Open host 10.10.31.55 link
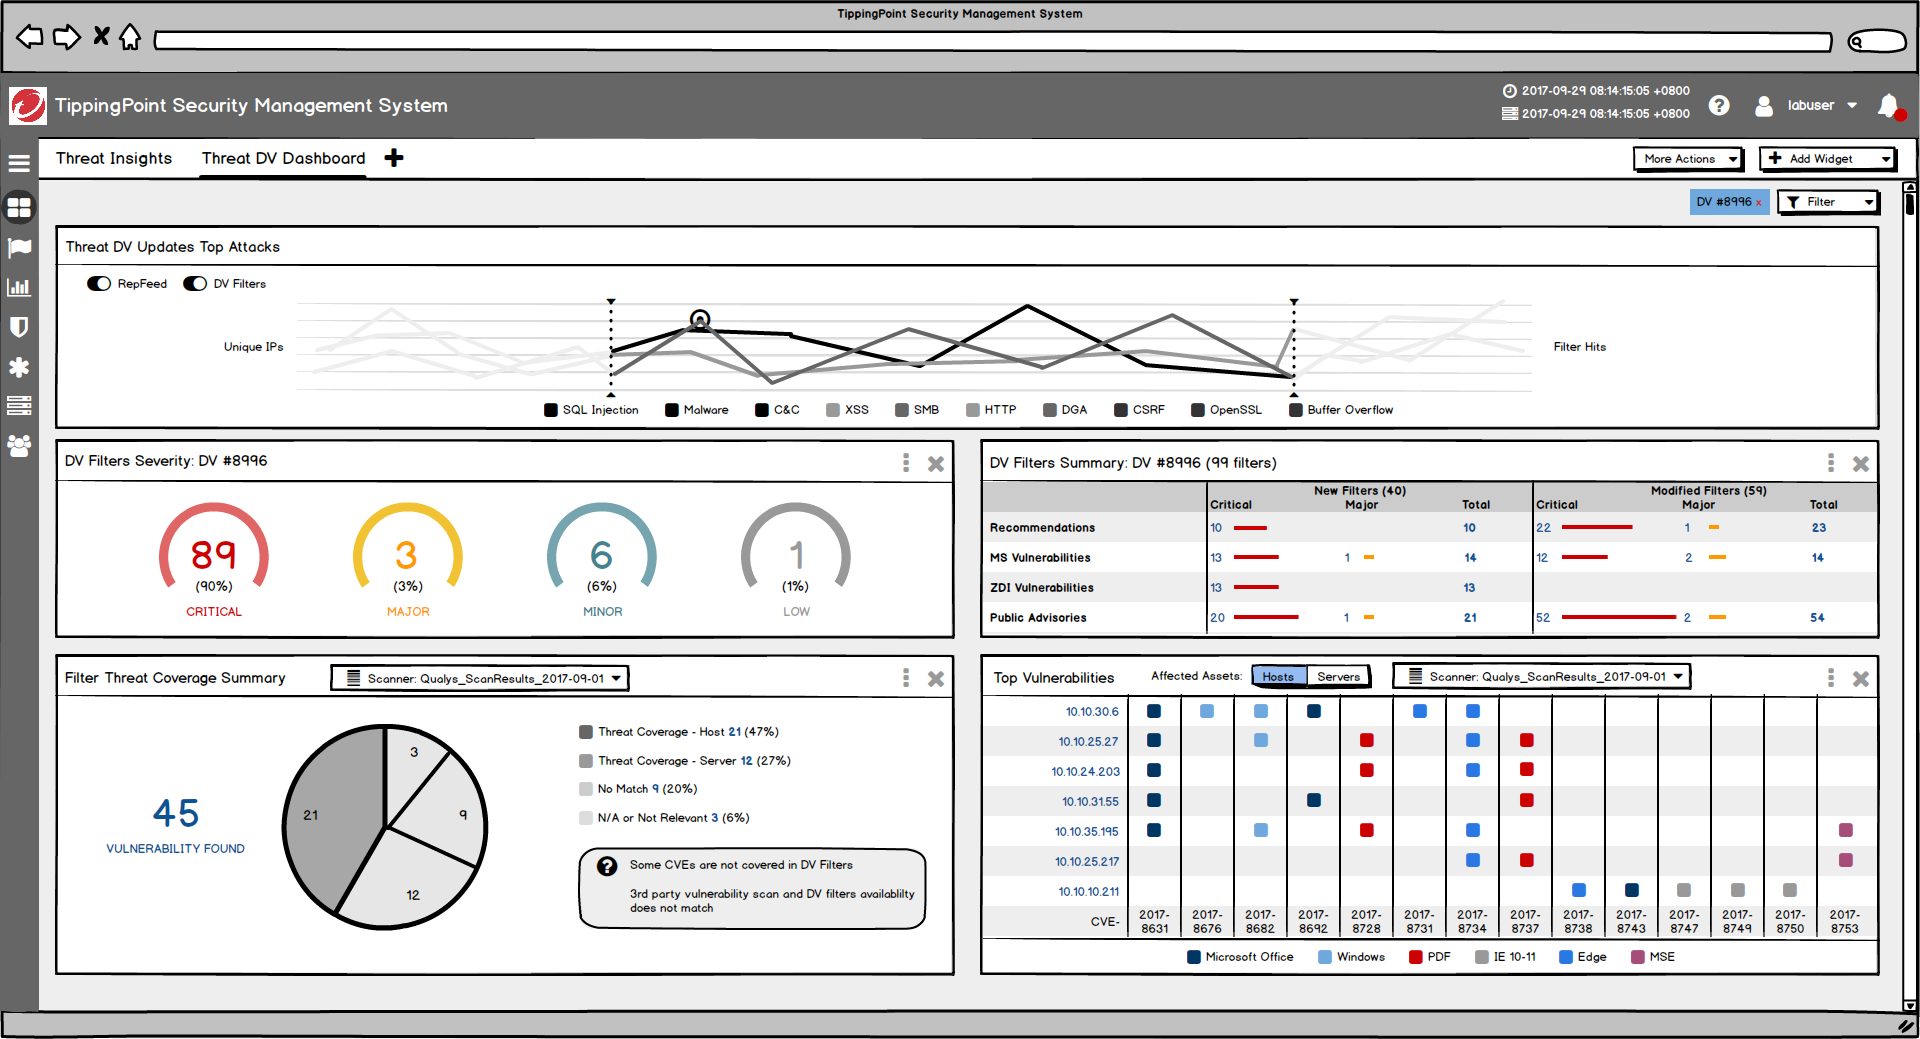The height and width of the screenshot is (1039, 1920). [1090, 802]
